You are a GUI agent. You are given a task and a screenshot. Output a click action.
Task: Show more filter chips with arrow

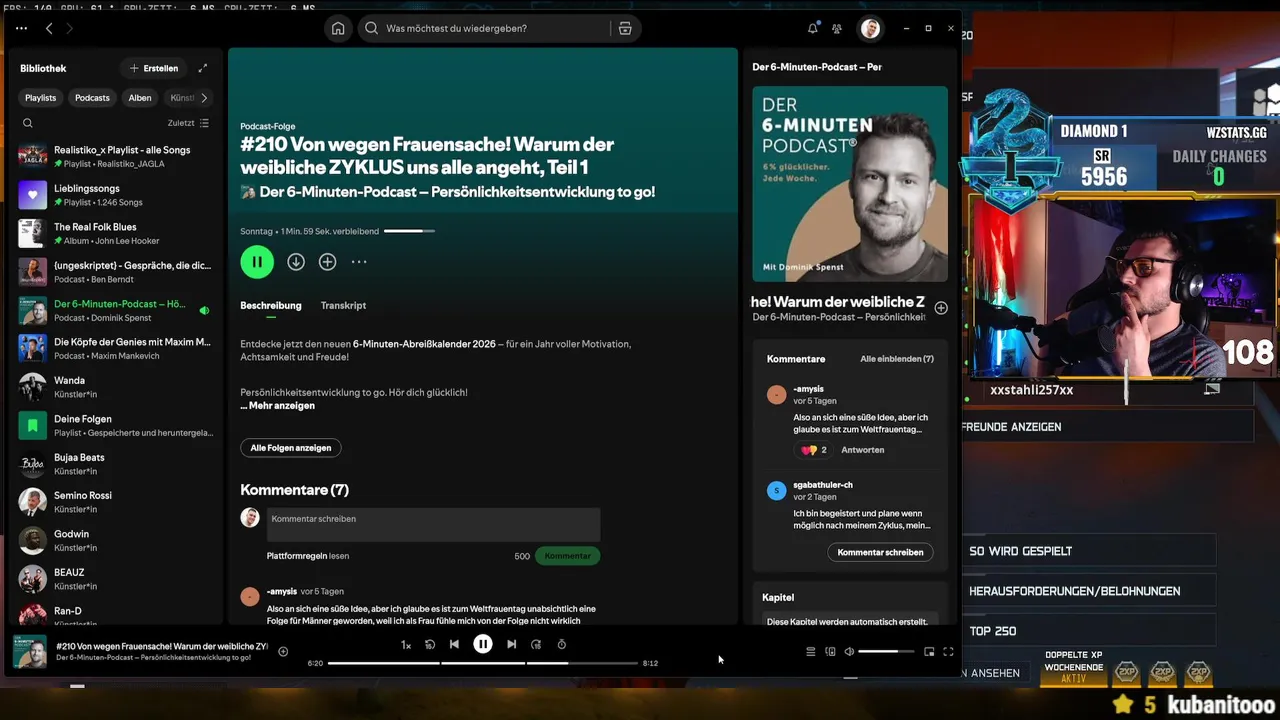(204, 98)
